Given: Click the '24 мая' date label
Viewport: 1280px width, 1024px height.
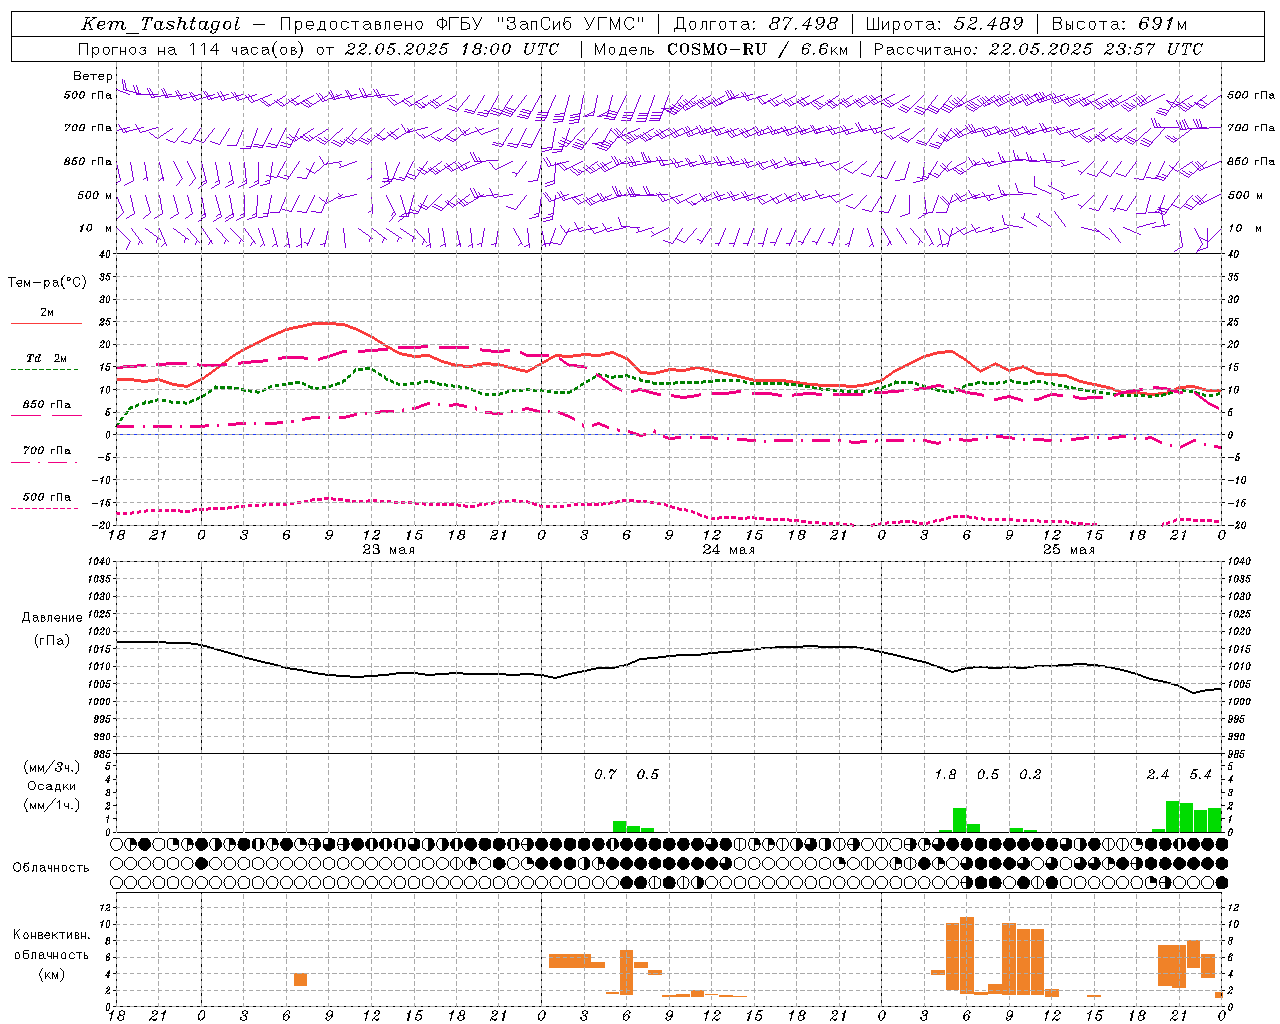Looking at the screenshot, I should tap(728, 550).
